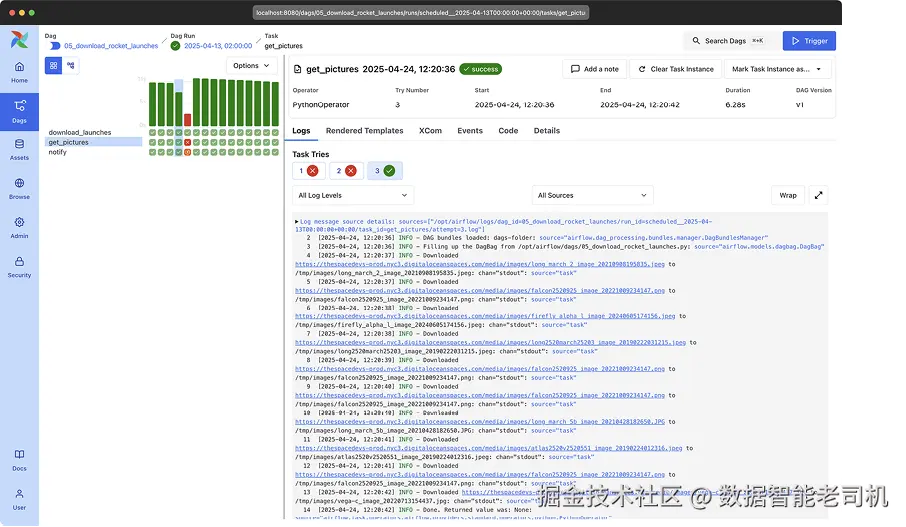Open the Browse sidebar menu
Image resolution: width=906 pixels, height=527 pixels.
pyautogui.click(x=19, y=189)
